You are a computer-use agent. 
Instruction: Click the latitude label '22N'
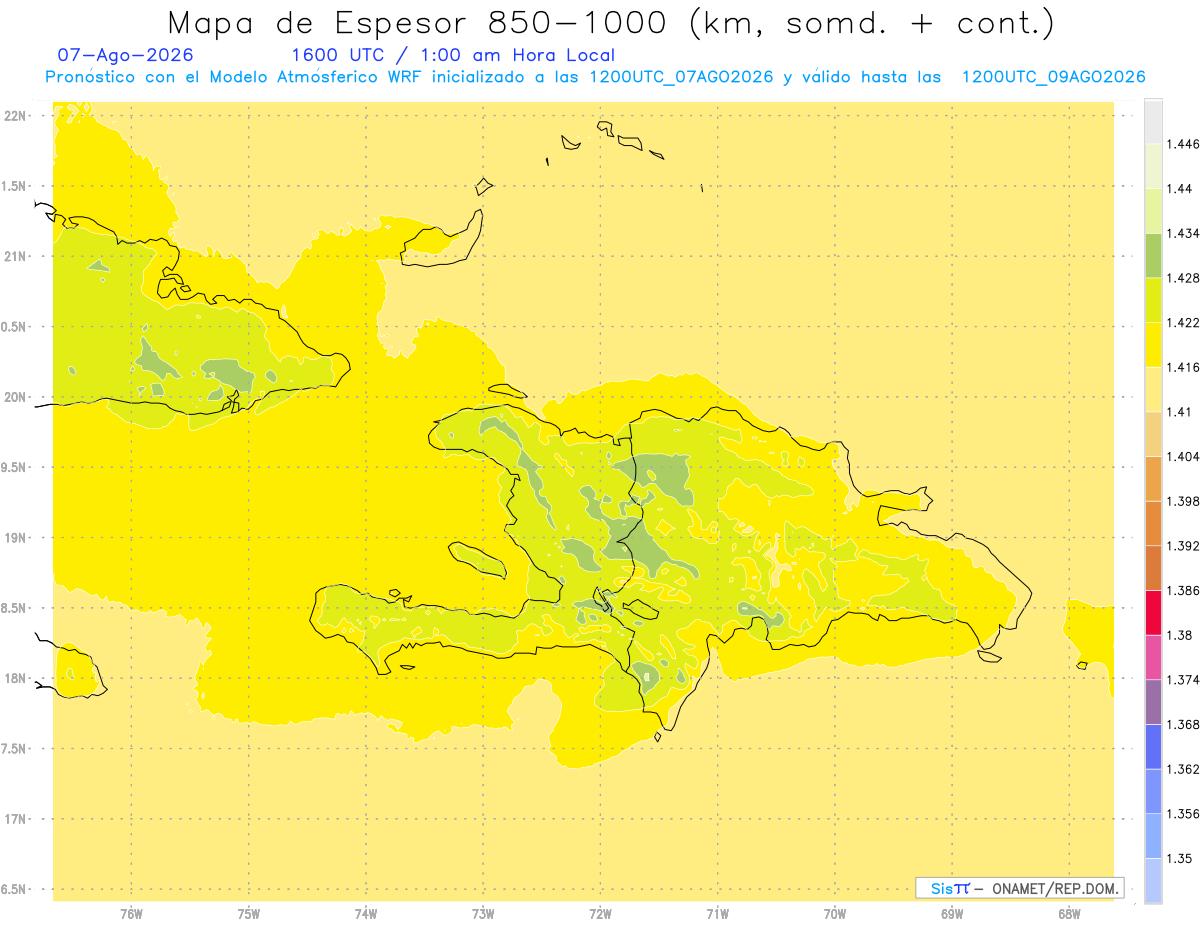point(16,116)
